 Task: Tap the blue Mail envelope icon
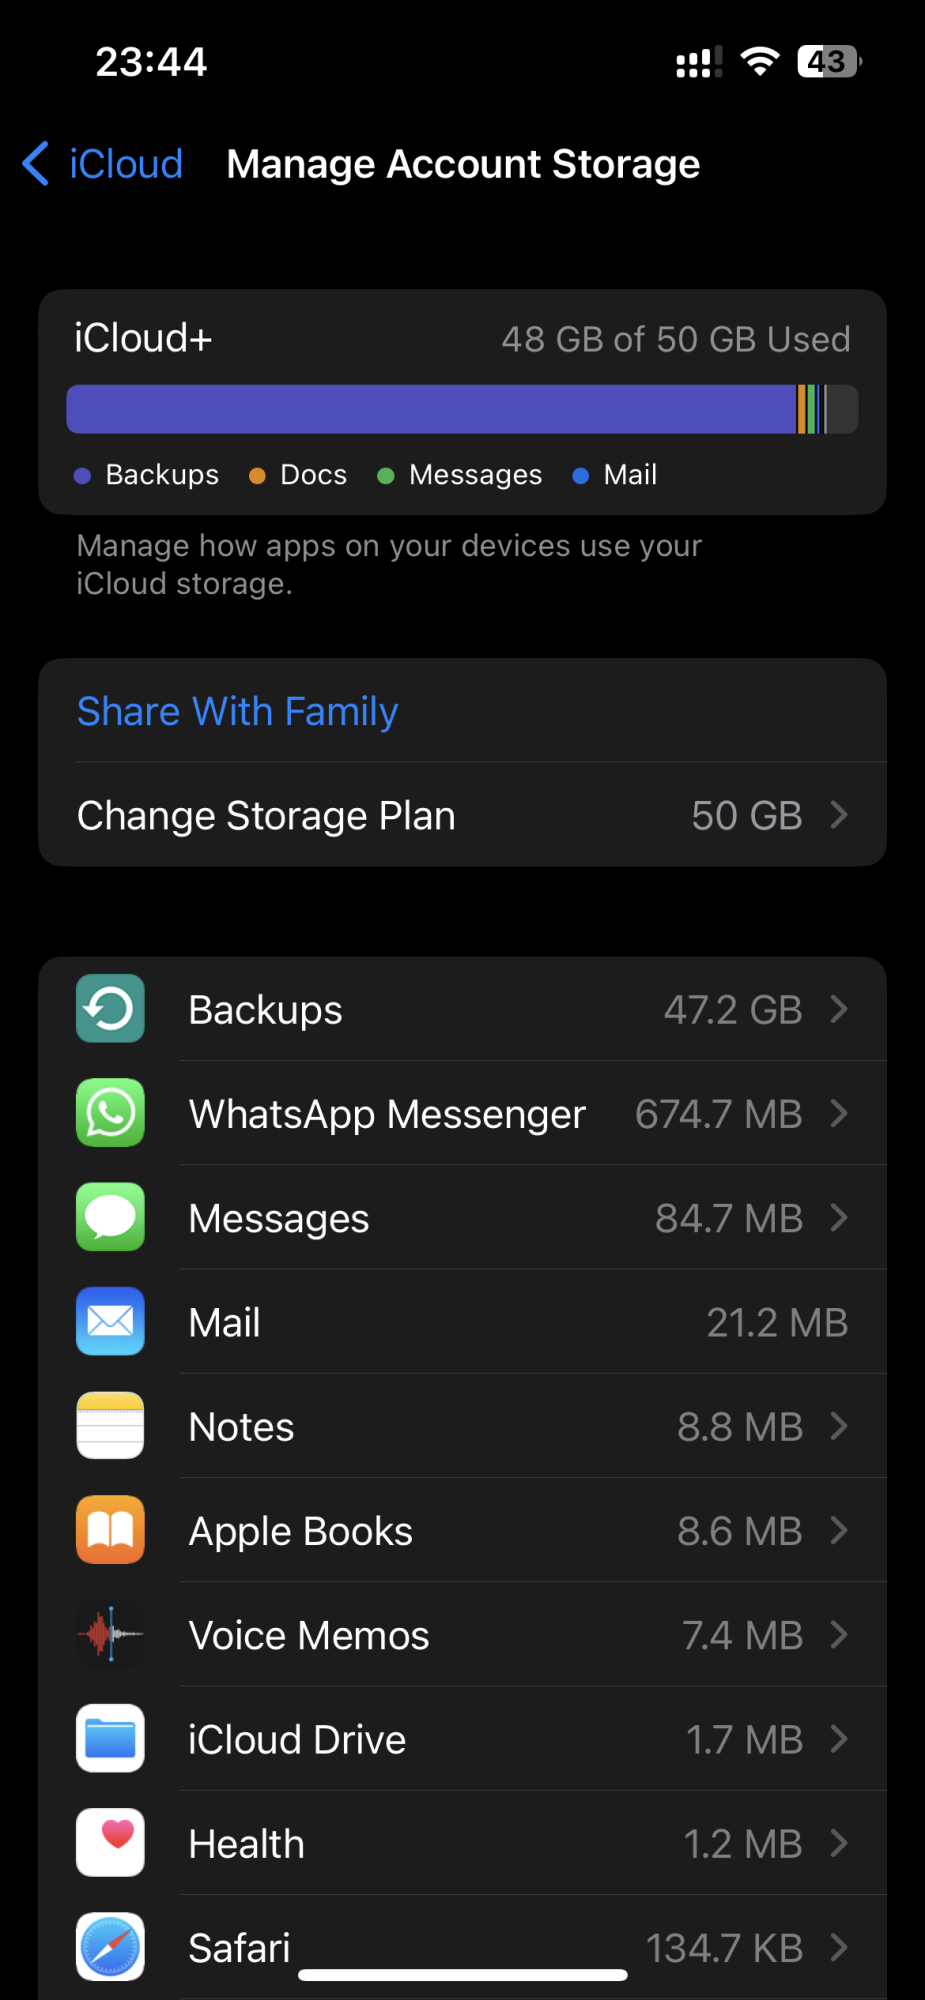pyautogui.click(x=110, y=1321)
